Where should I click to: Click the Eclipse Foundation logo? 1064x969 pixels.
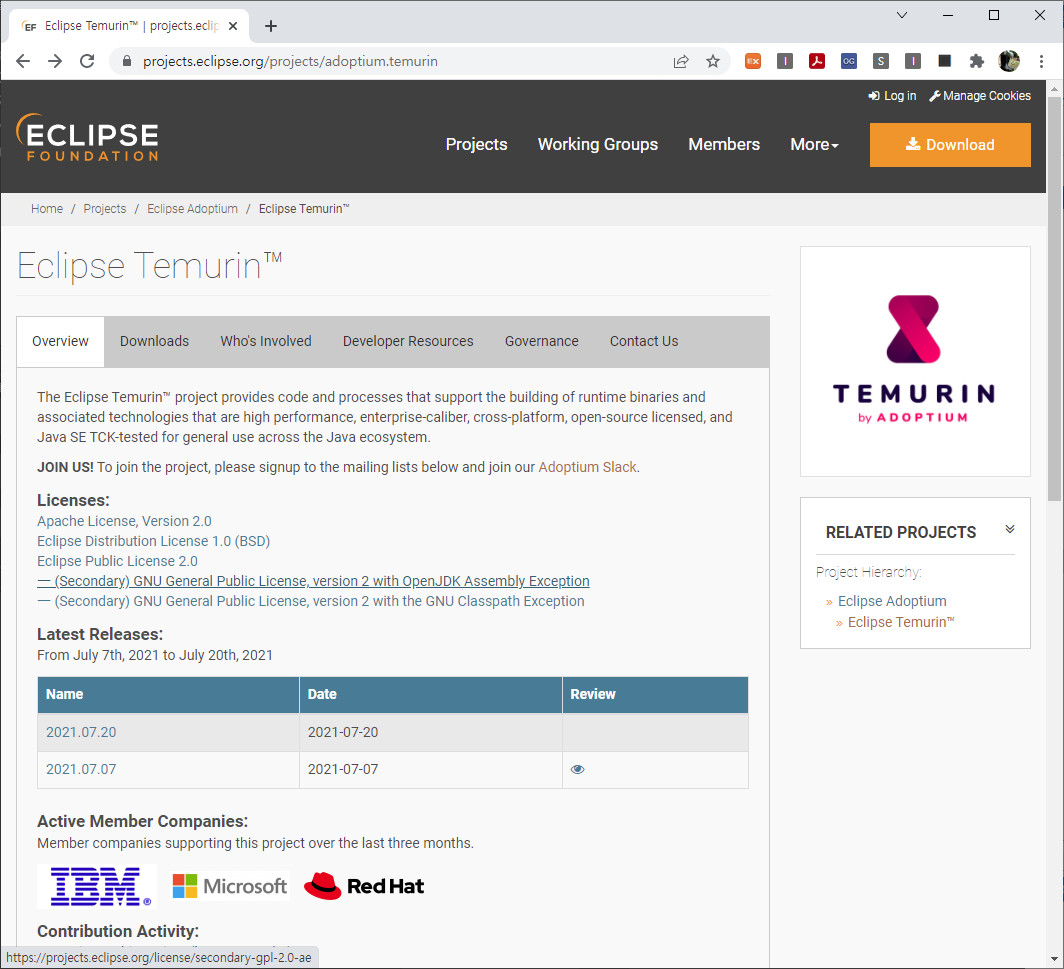click(87, 137)
